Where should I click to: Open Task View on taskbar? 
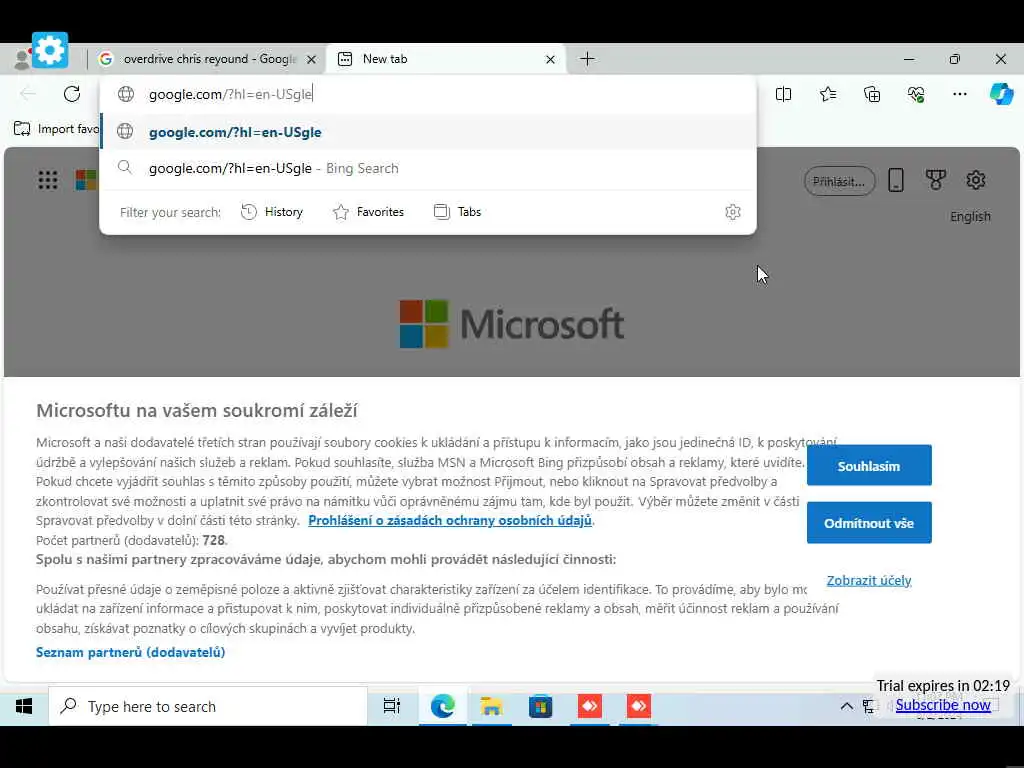(392, 706)
